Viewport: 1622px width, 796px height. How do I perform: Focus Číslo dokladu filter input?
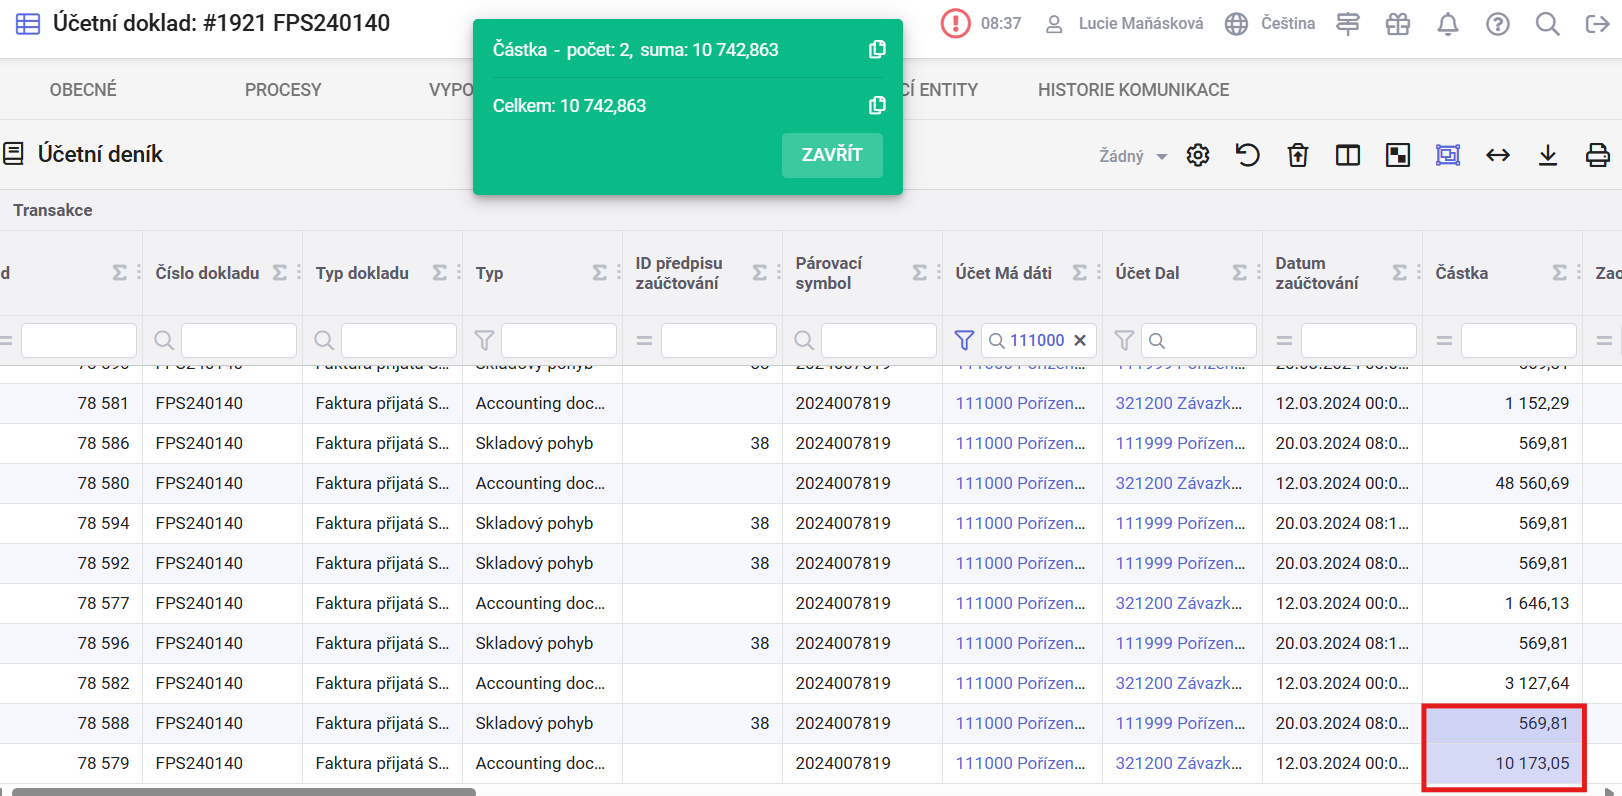[238, 341]
